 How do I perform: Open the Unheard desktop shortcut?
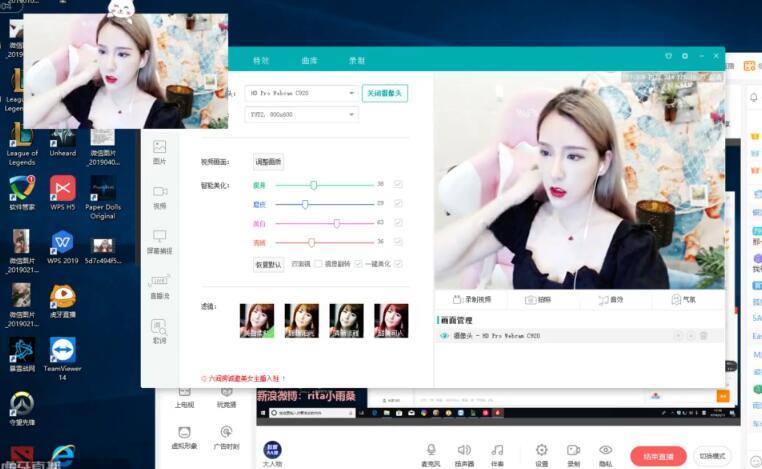coord(63,143)
